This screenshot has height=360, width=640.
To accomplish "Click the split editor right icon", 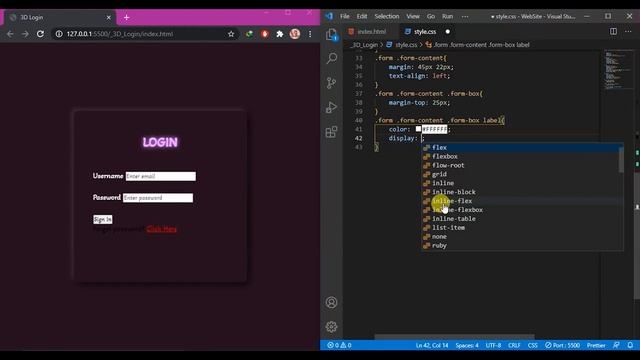I will (x=613, y=31).
